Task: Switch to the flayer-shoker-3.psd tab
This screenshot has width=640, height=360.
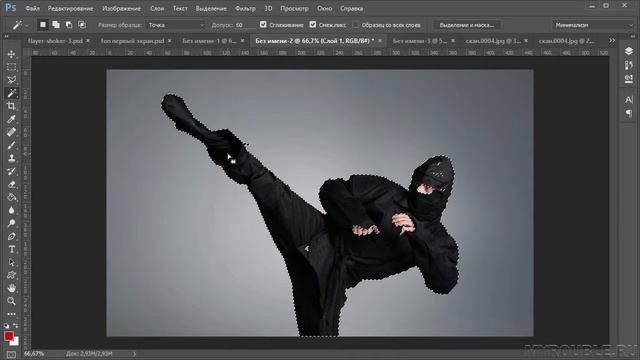Action: point(55,41)
